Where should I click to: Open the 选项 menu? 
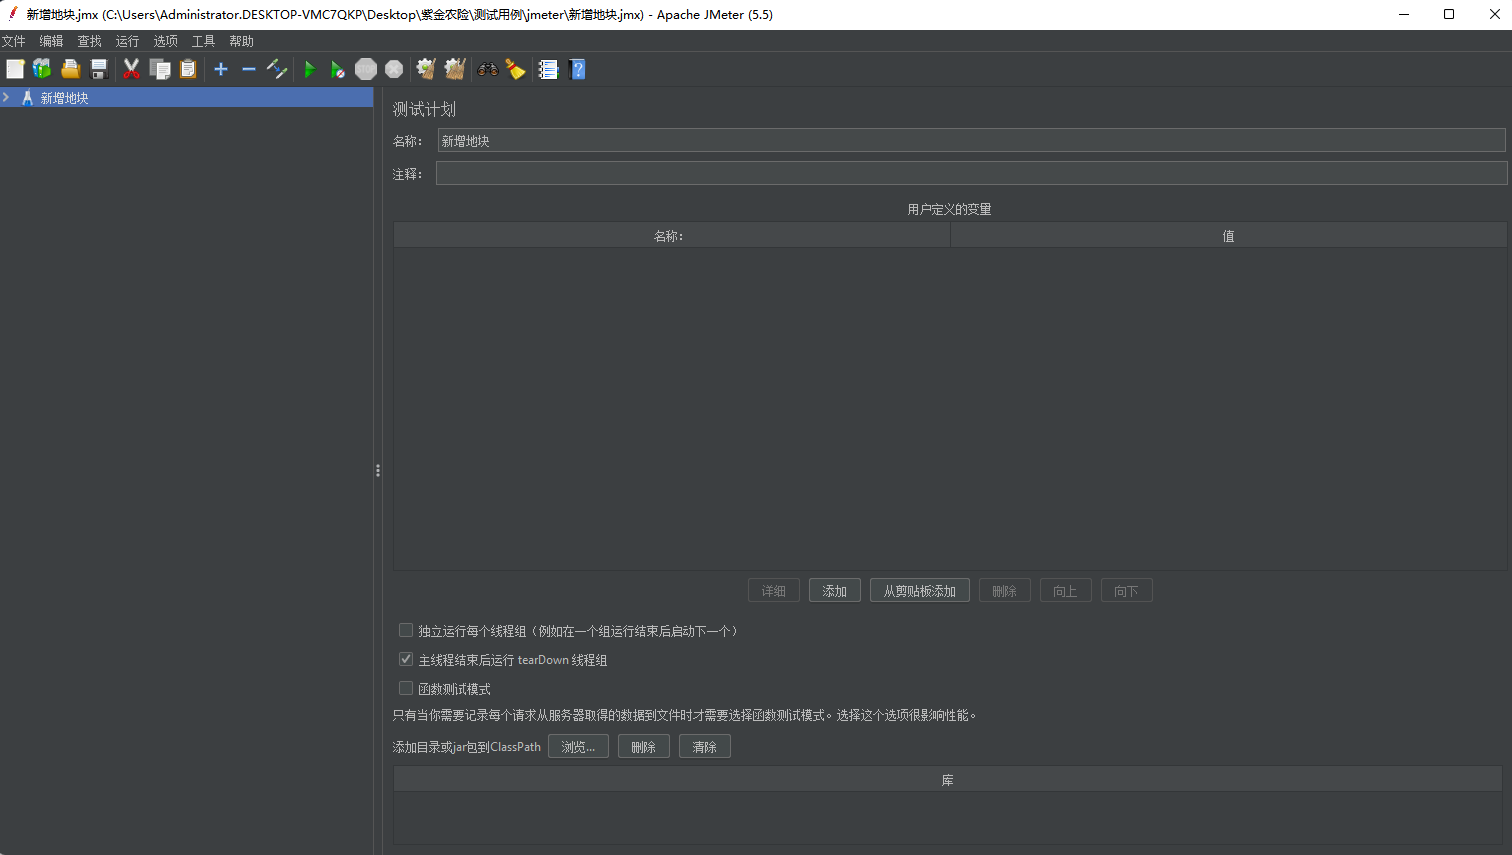click(x=165, y=41)
